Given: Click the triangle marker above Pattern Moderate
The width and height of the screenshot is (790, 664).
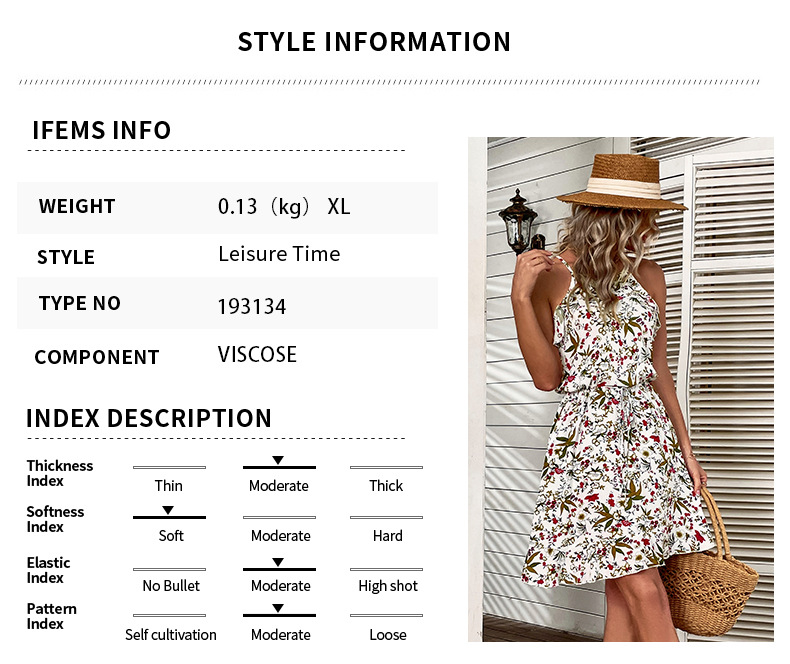Looking at the screenshot, I should point(278,608).
